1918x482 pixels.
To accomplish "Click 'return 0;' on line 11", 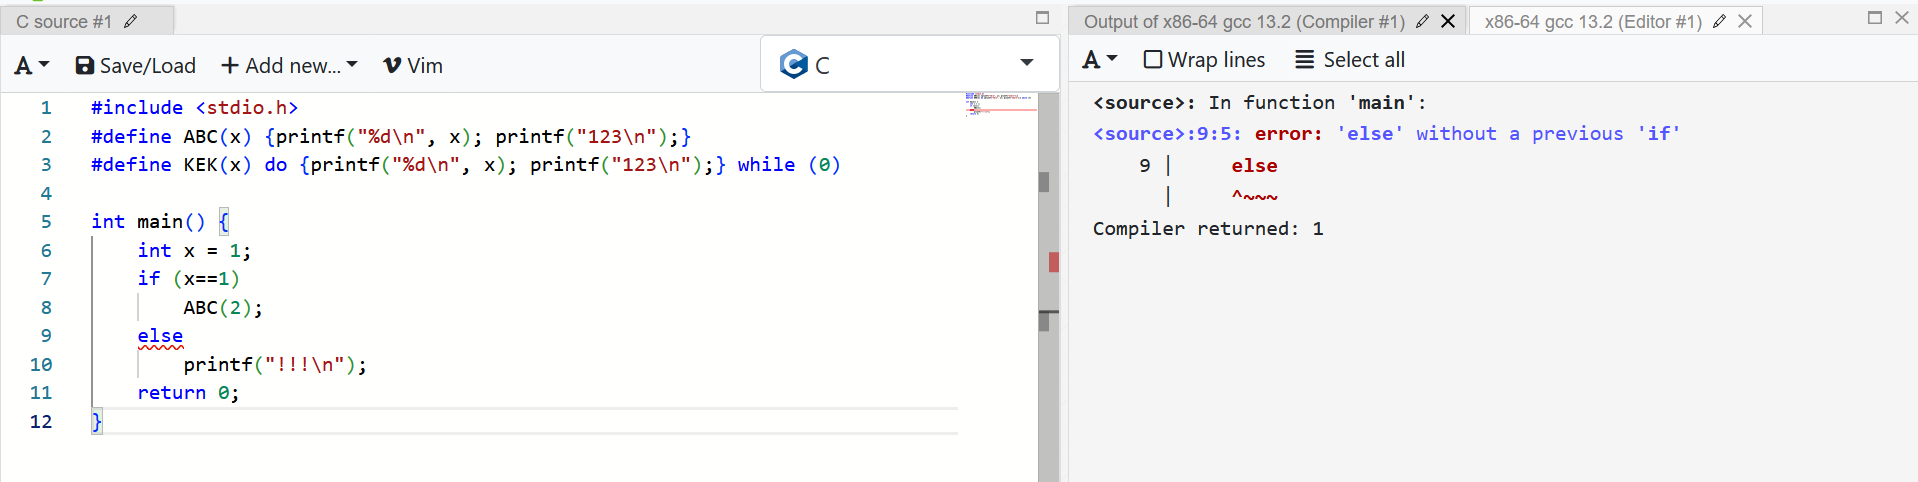I will pos(188,393).
